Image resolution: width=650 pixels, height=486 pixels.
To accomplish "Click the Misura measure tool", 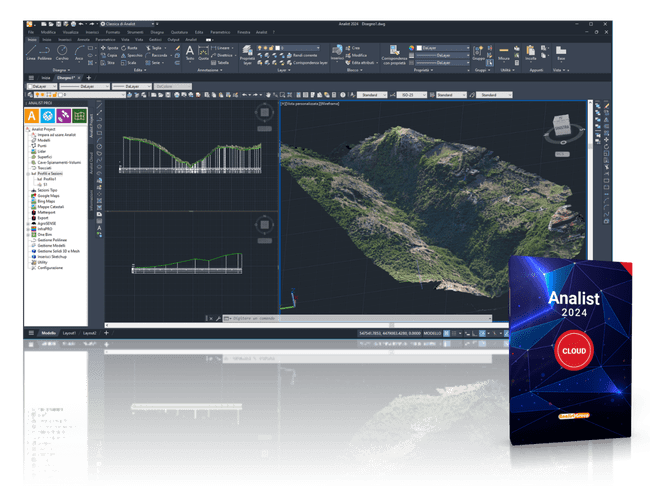I will [x=504, y=53].
